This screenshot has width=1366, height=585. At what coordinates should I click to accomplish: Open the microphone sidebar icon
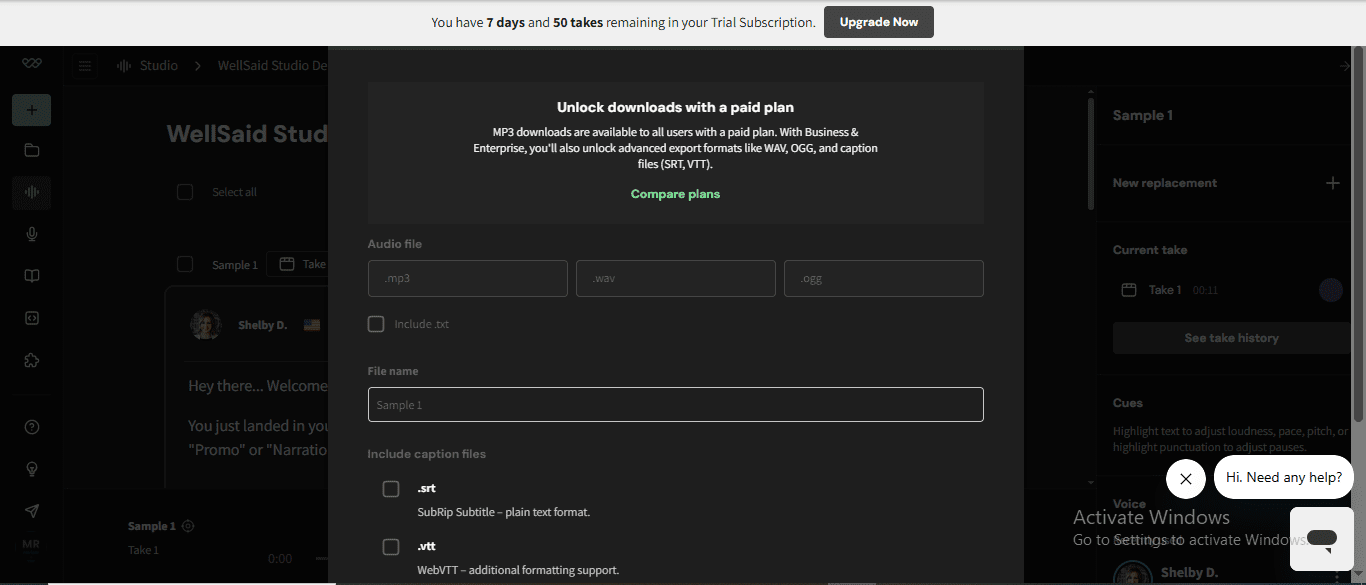tap(32, 234)
